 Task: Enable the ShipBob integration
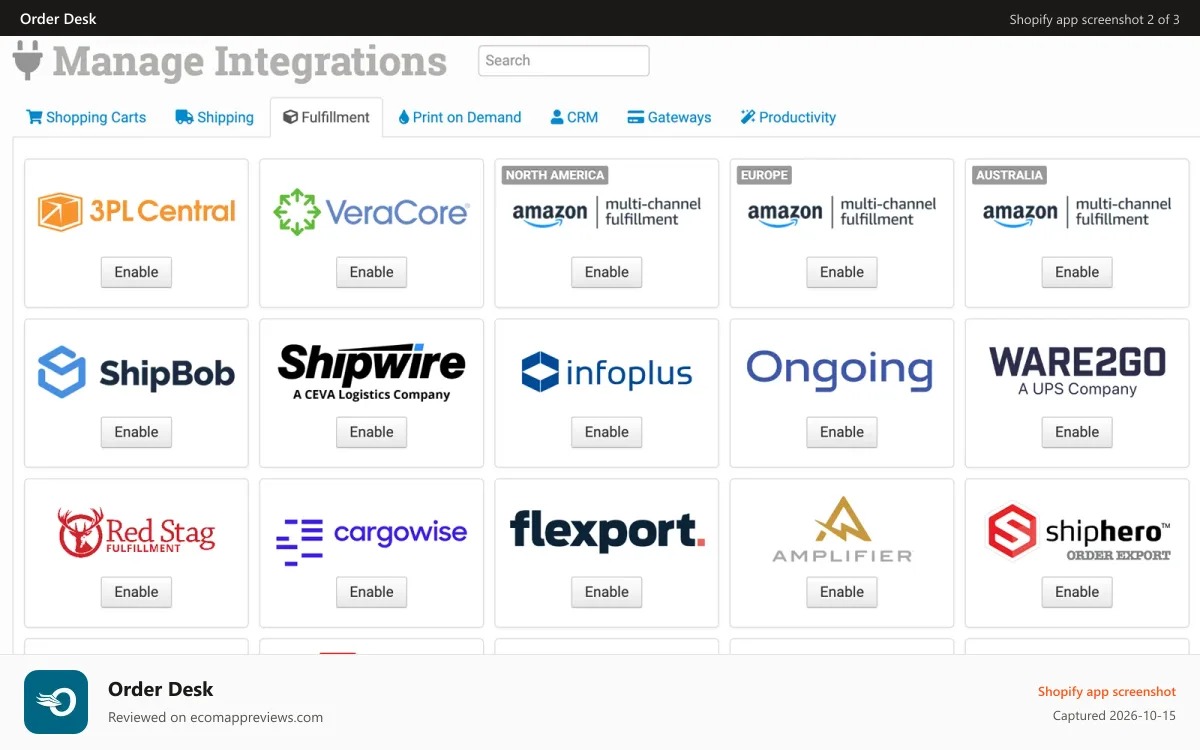136,432
